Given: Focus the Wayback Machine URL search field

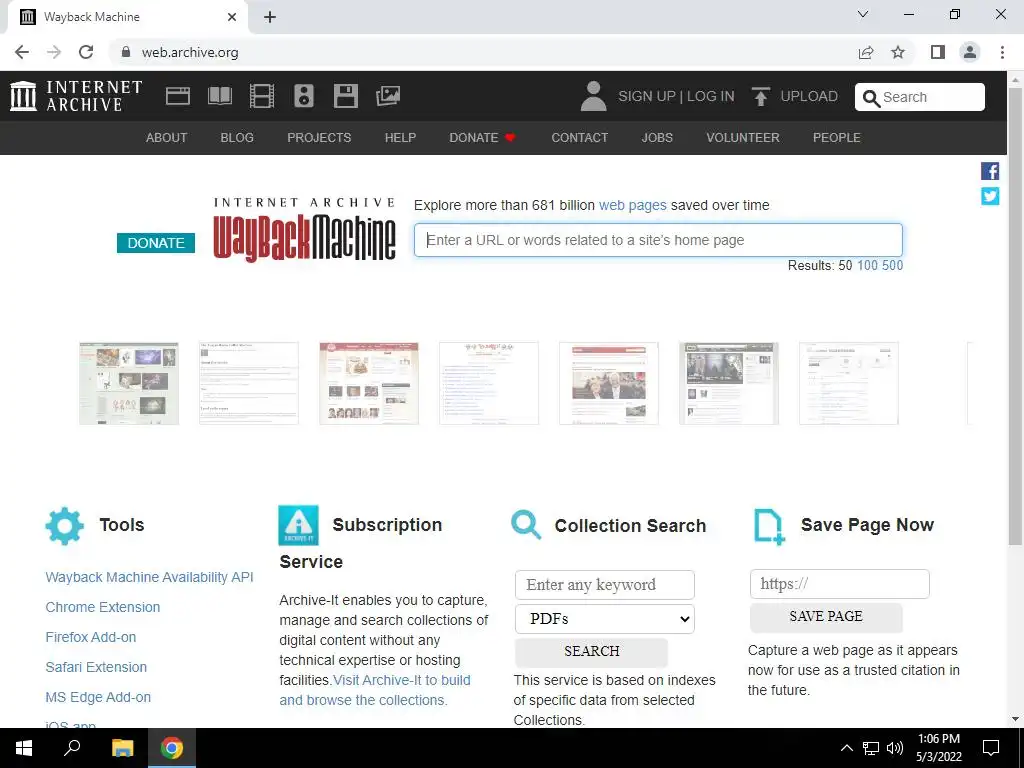Looking at the screenshot, I should (658, 240).
